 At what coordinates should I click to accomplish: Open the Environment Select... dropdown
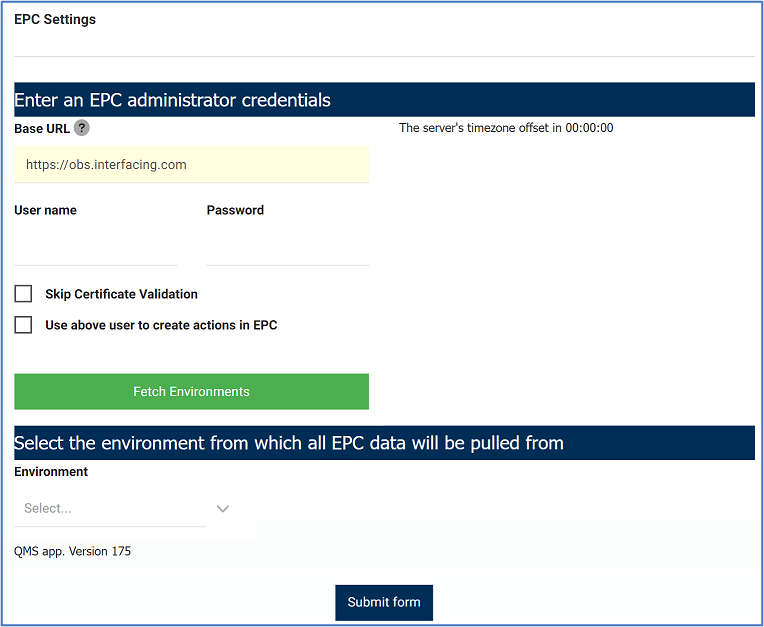(110, 508)
